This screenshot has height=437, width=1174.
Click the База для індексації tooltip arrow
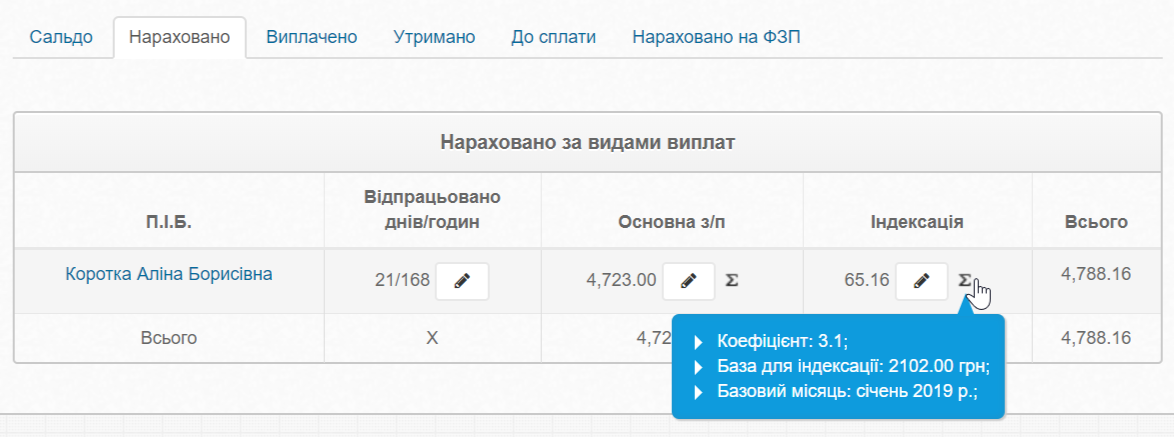pos(698,365)
